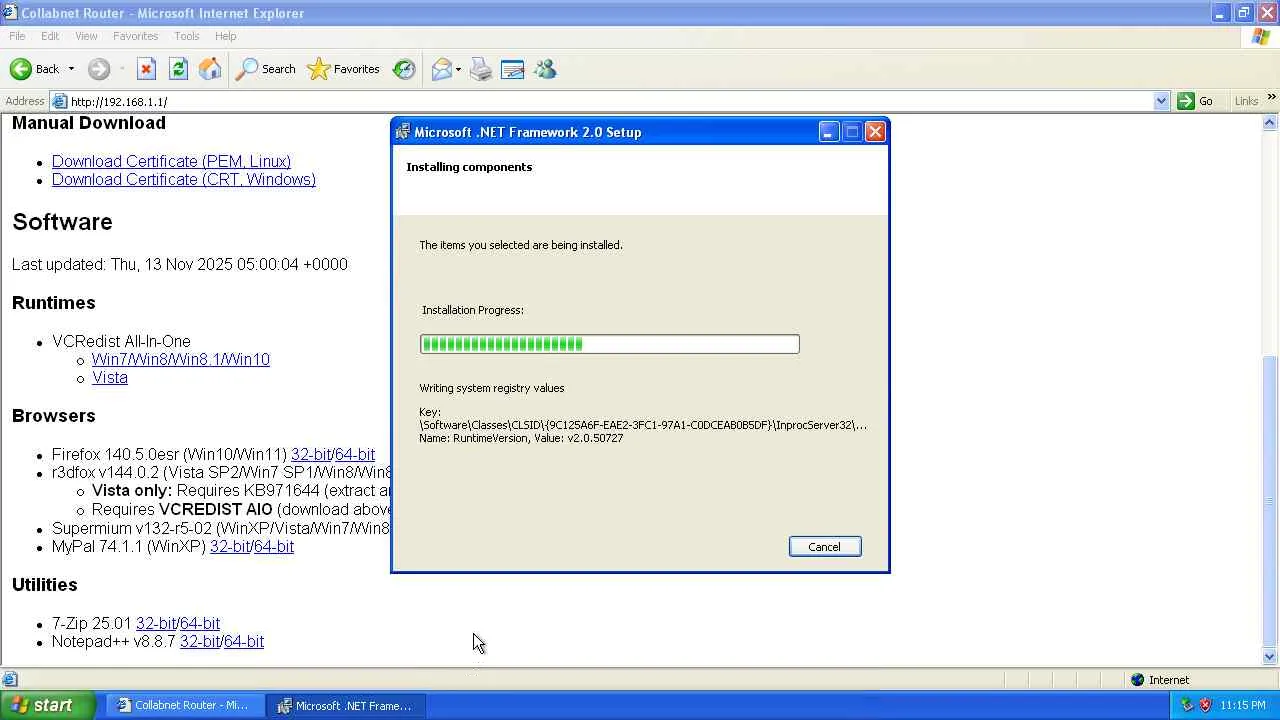Image resolution: width=1280 pixels, height=720 pixels.
Task: Switch to .NET Framework taskbar button
Action: 345,705
